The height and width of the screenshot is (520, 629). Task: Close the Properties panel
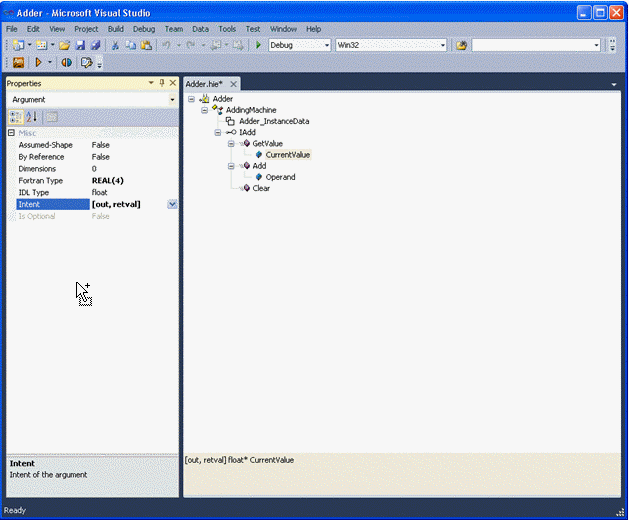tap(173, 83)
